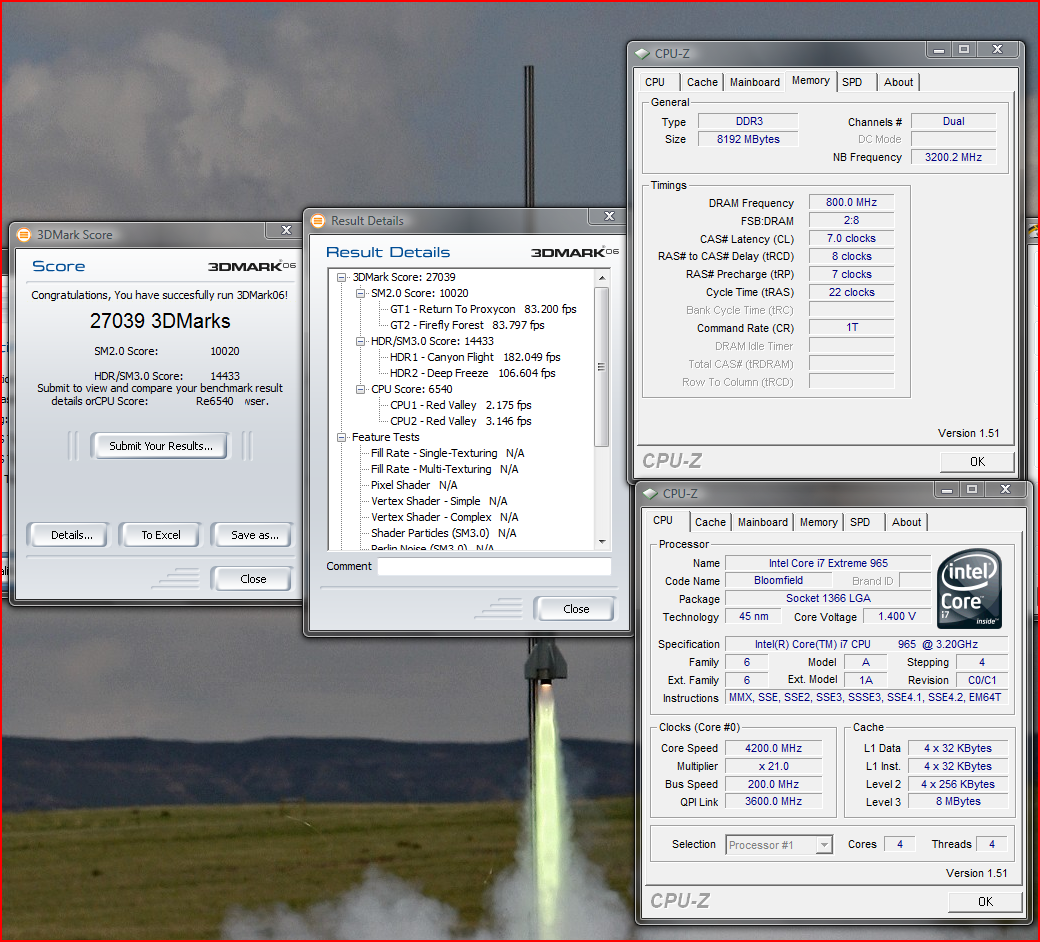Switch to Memory tab in lower CPU-Z
This screenshot has width=1040, height=942.
(818, 522)
